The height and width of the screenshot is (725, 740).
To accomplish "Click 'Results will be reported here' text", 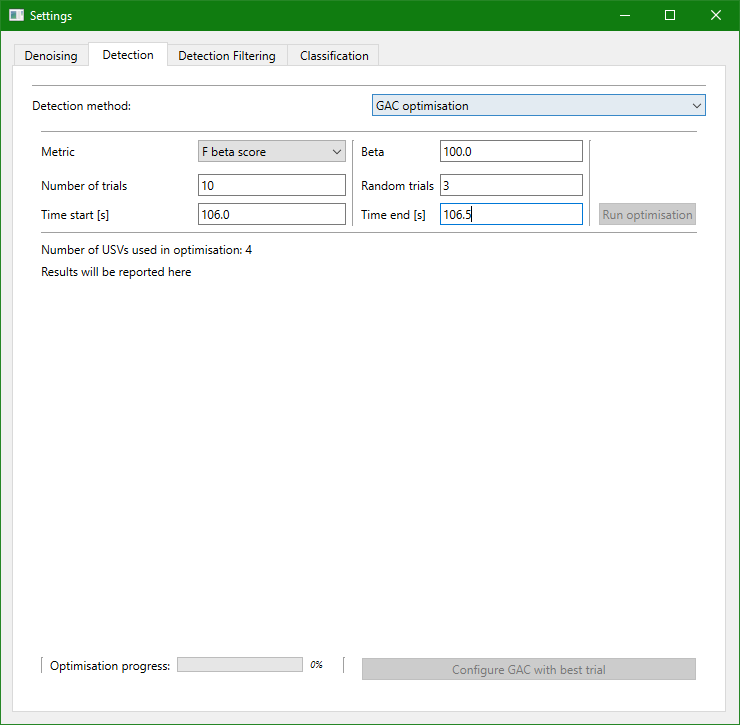I will pyautogui.click(x=116, y=272).
